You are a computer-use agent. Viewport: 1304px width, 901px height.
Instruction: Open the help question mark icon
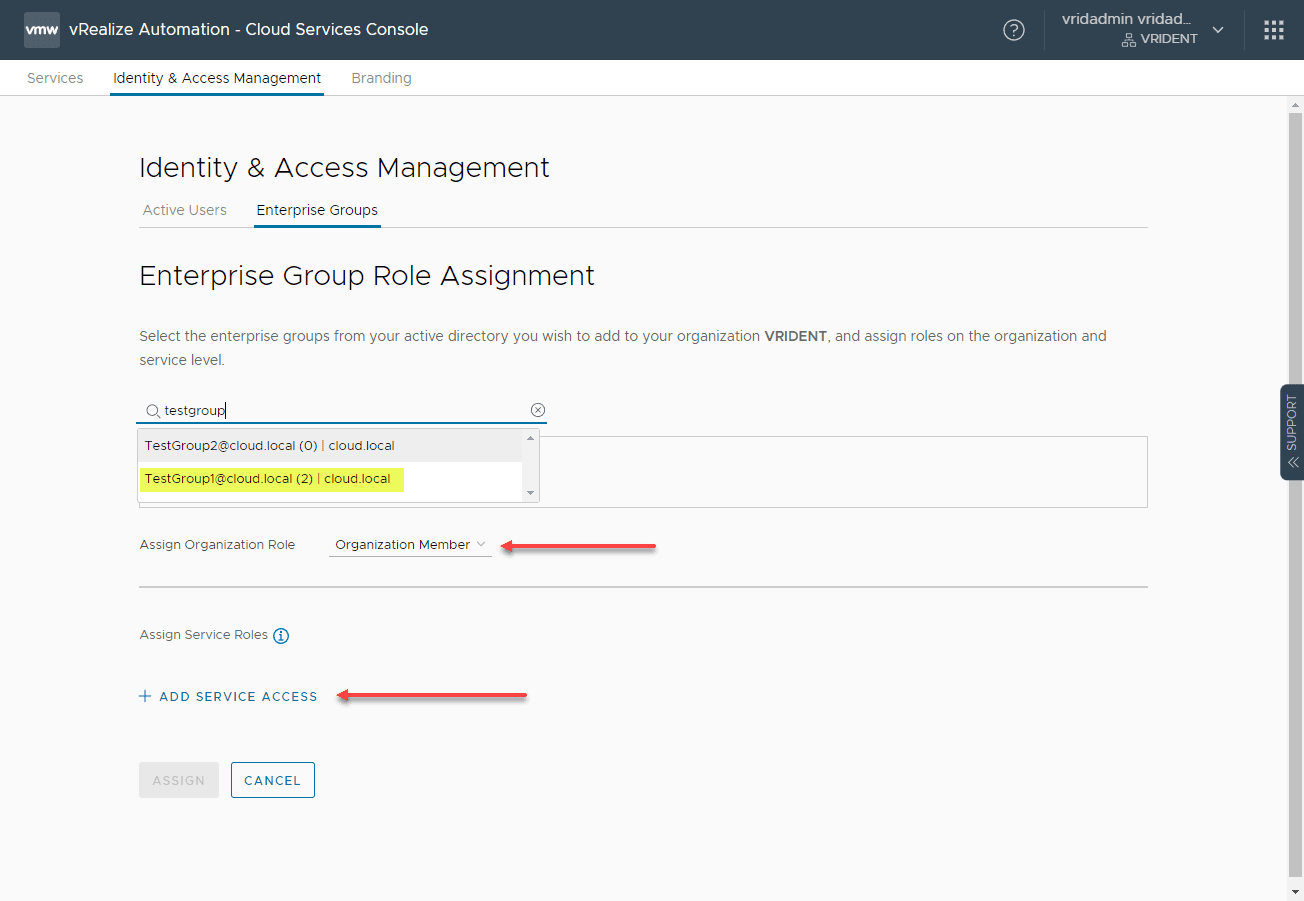click(x=1014, y=30)
